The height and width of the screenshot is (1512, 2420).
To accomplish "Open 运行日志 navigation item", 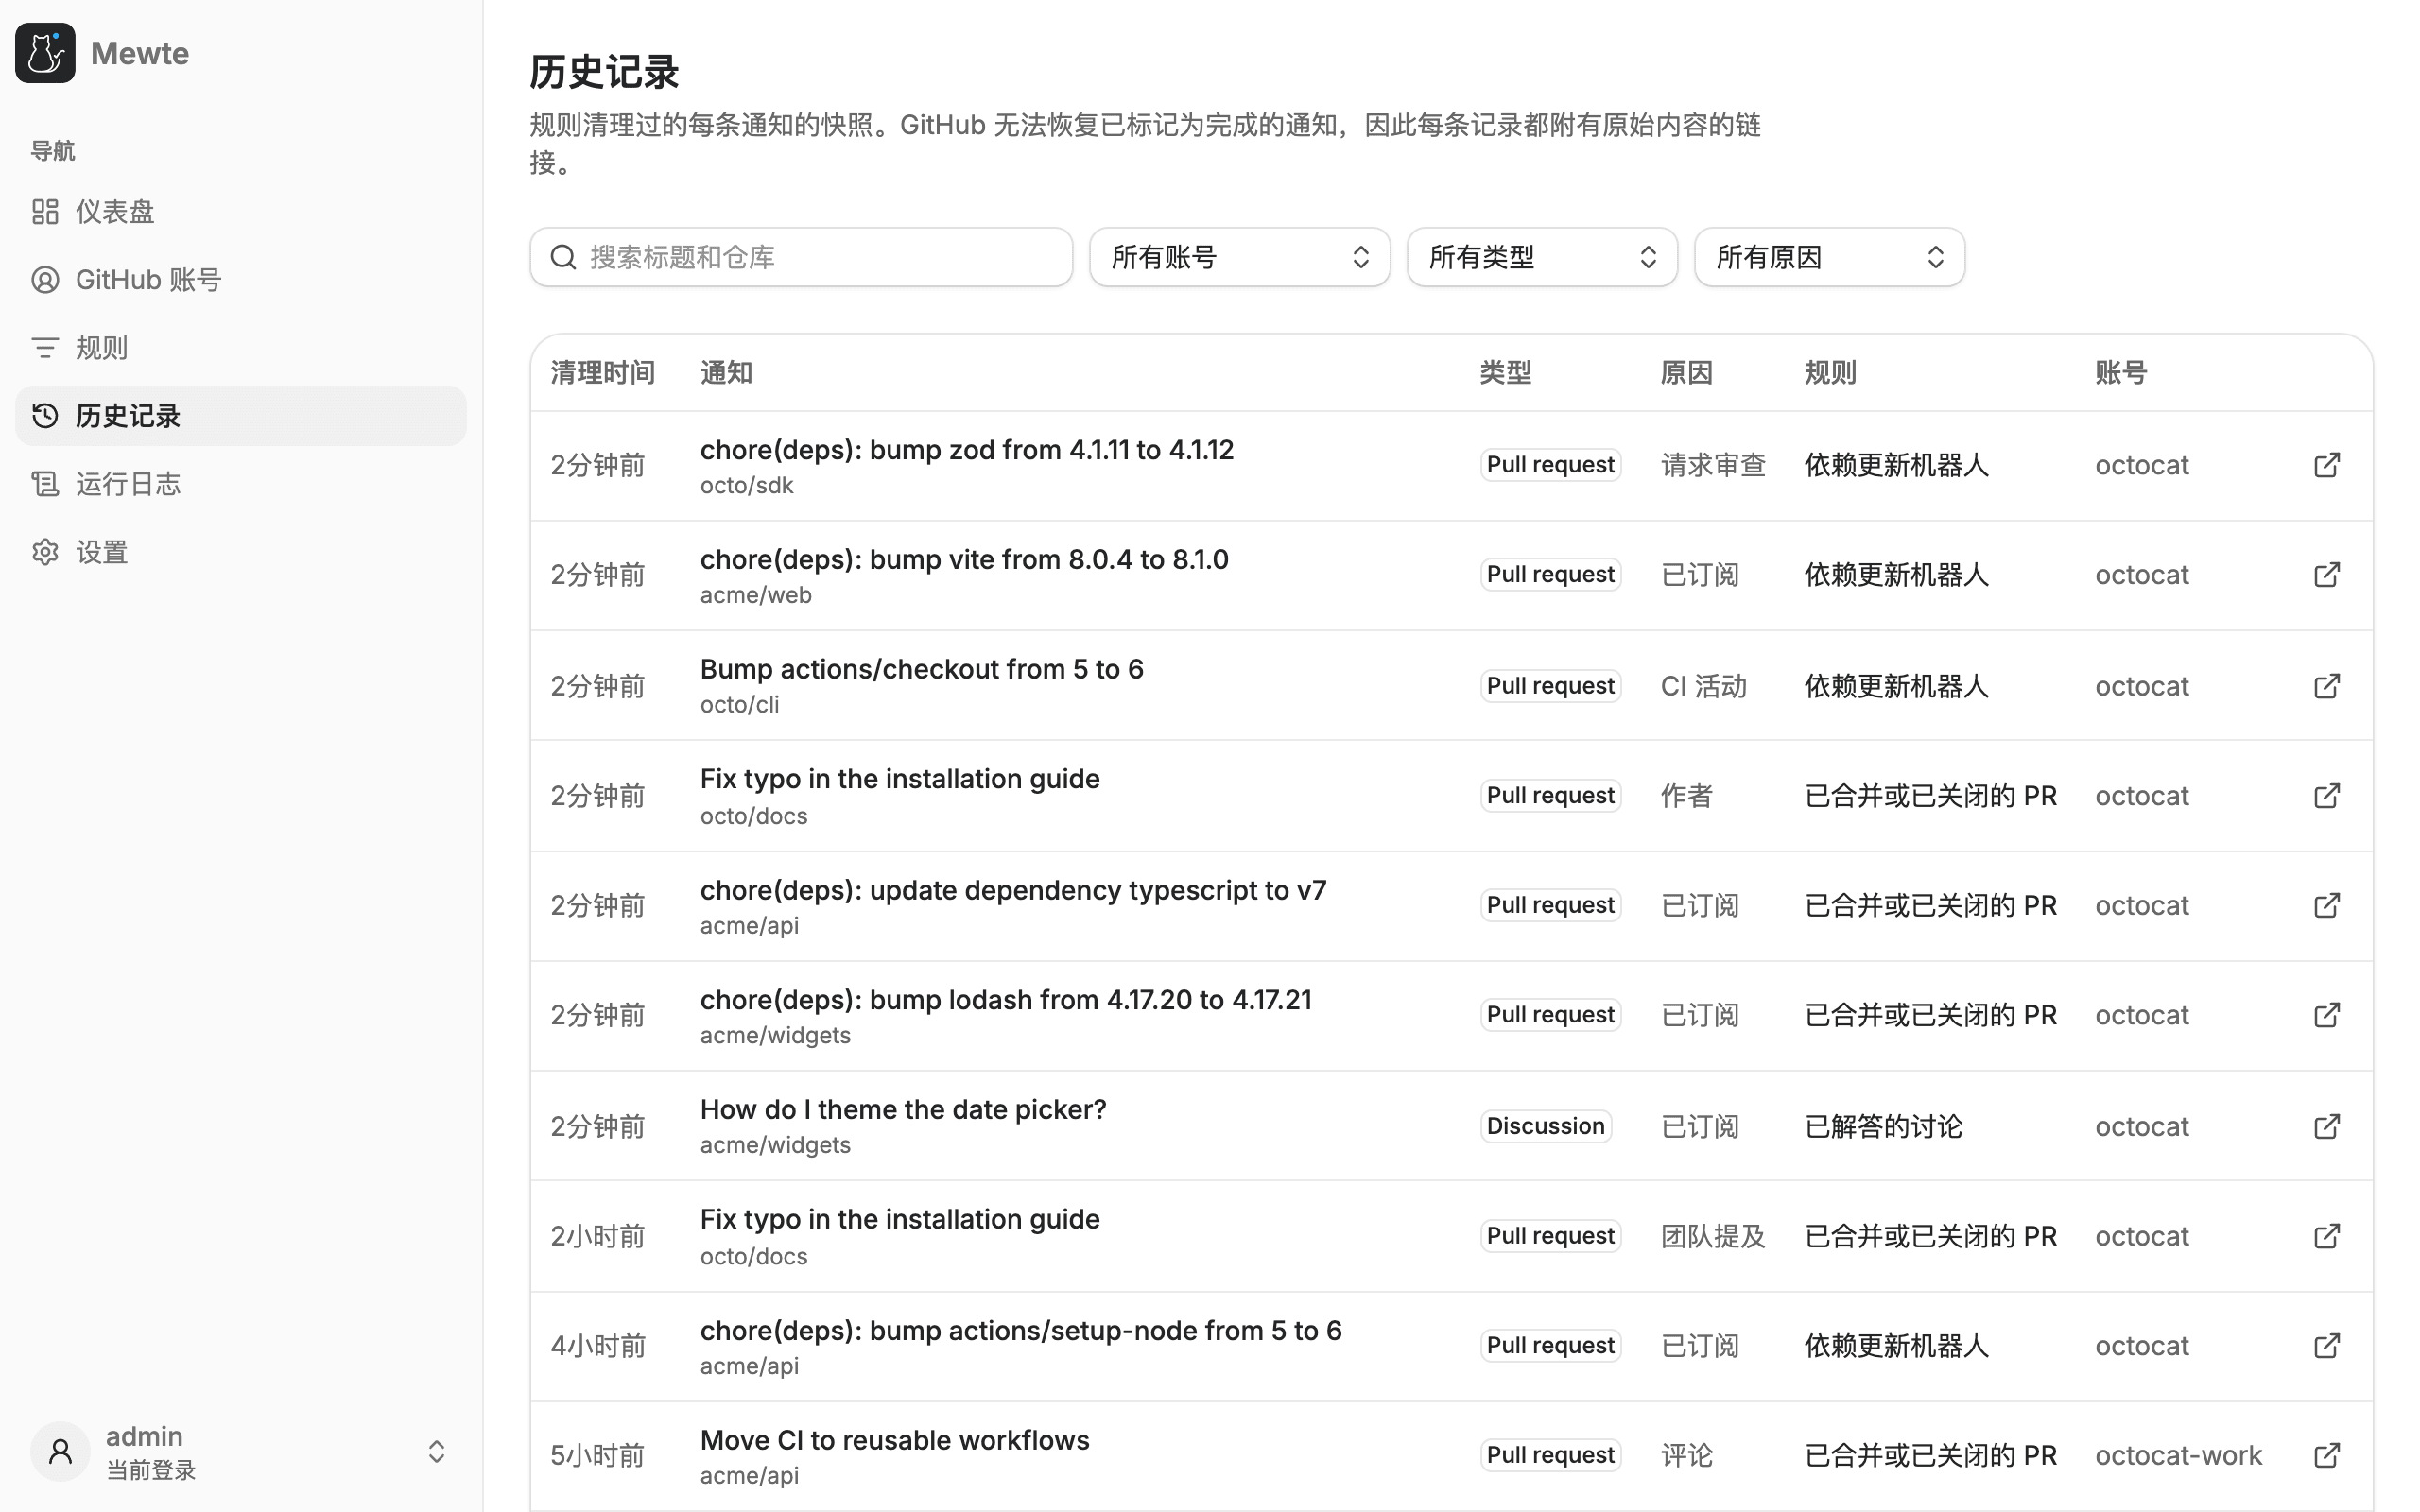I will [x=240, y=484].
